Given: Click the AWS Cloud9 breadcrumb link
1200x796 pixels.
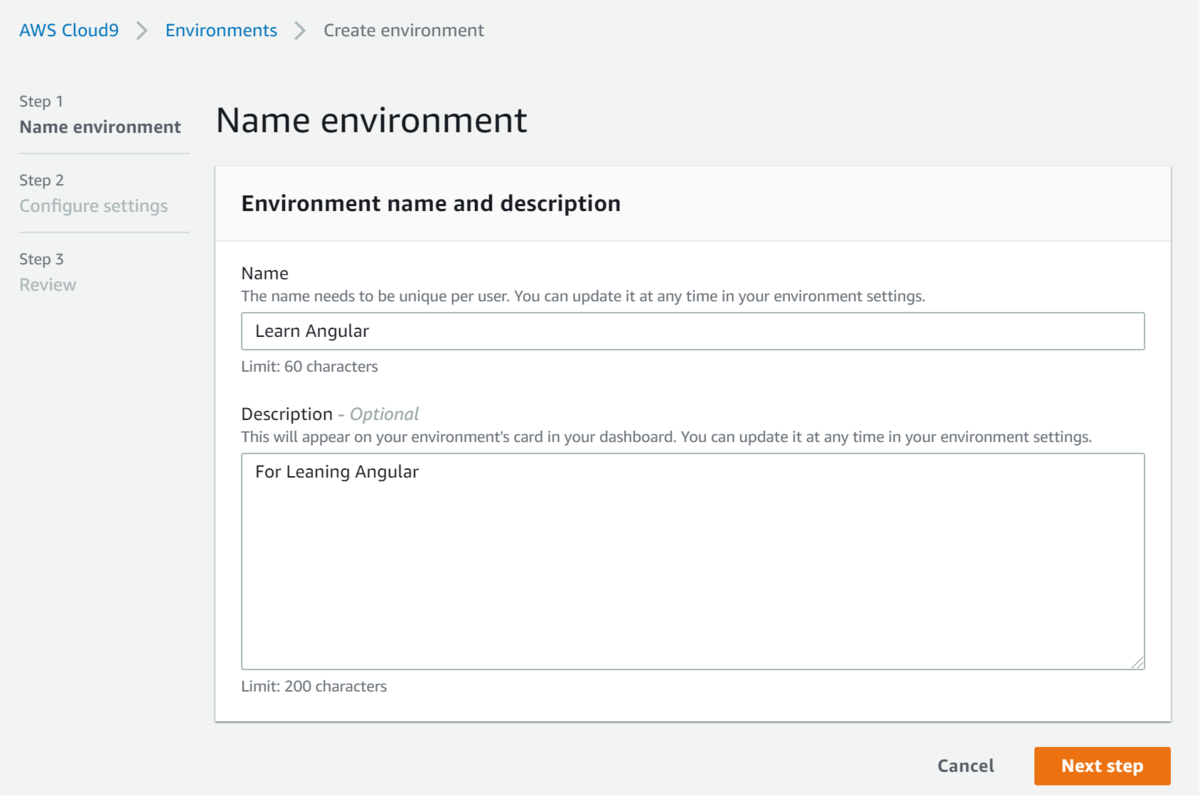Looking at the screenshot, I should pyautogui.click(x=69, y=30).
